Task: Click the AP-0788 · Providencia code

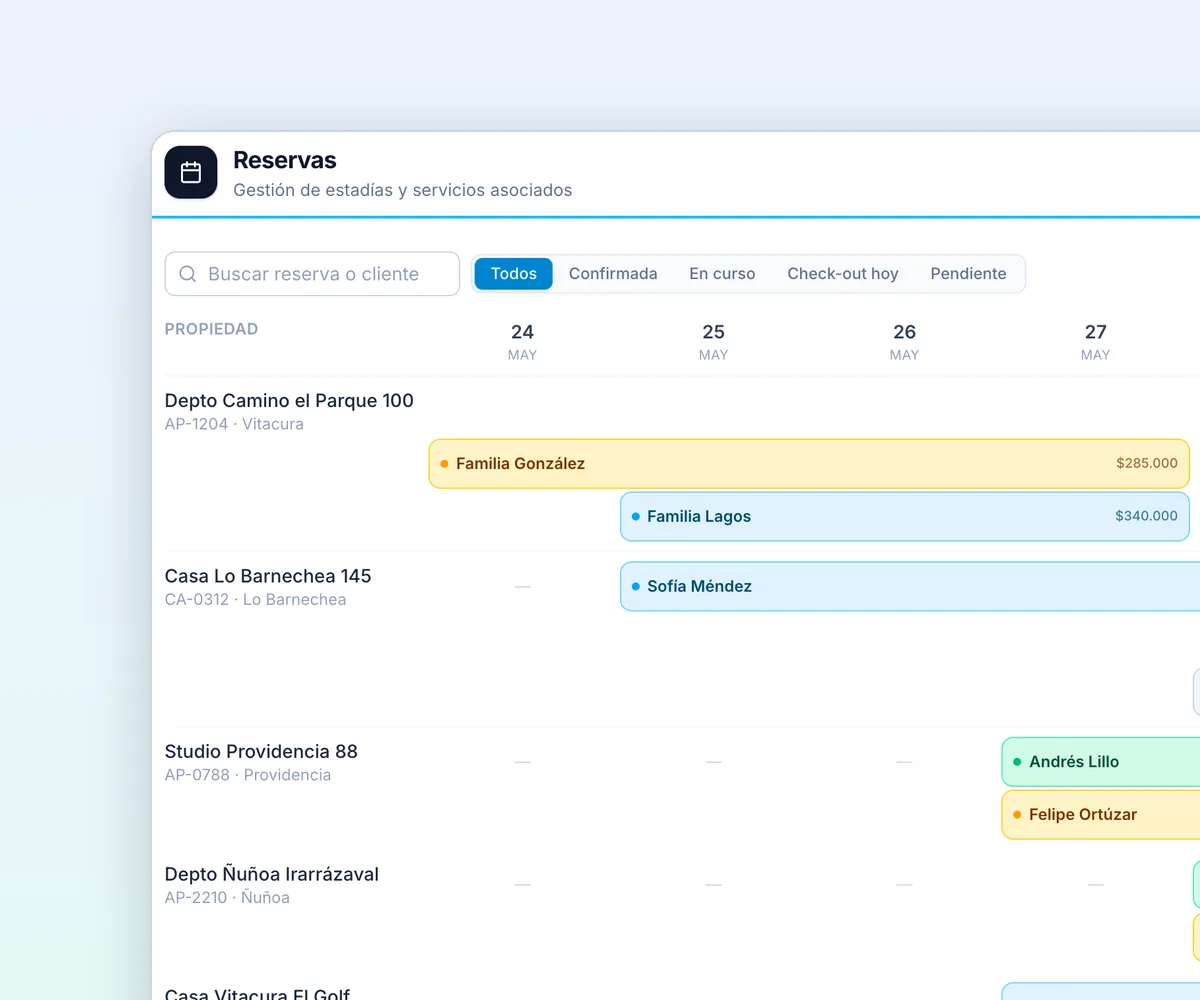Action: coord(248,775)
